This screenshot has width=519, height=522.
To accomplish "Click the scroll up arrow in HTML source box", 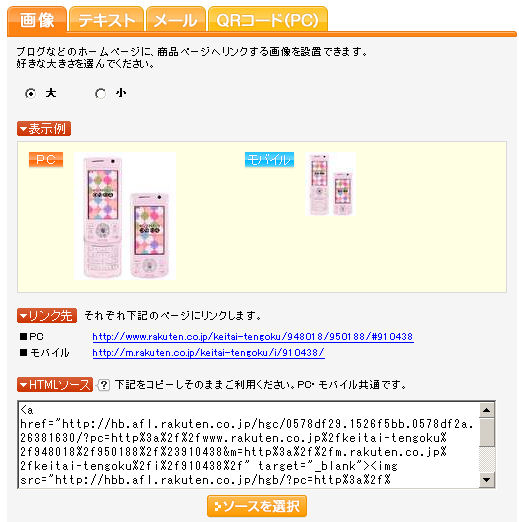I will tap(487, 410).
